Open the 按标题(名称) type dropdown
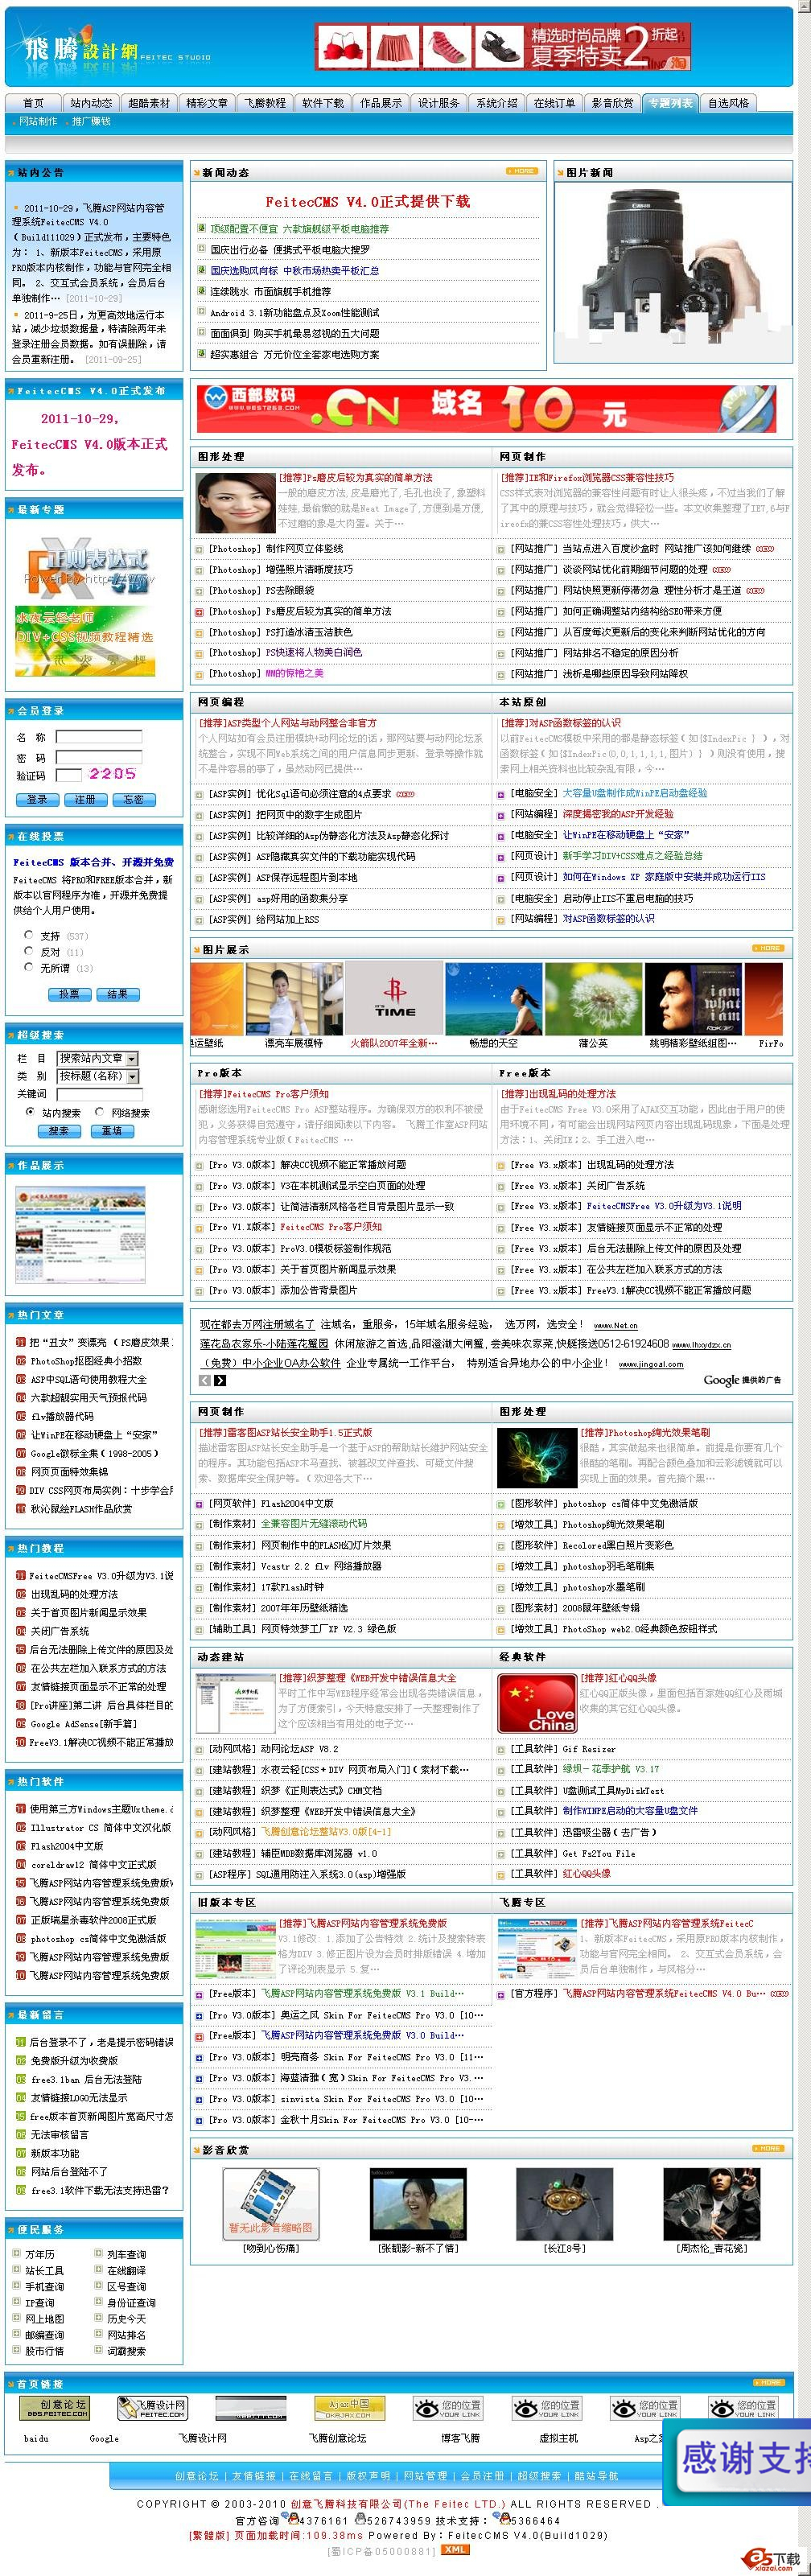The width and height of the screenshot is (811, 2576). point(97,1076)
